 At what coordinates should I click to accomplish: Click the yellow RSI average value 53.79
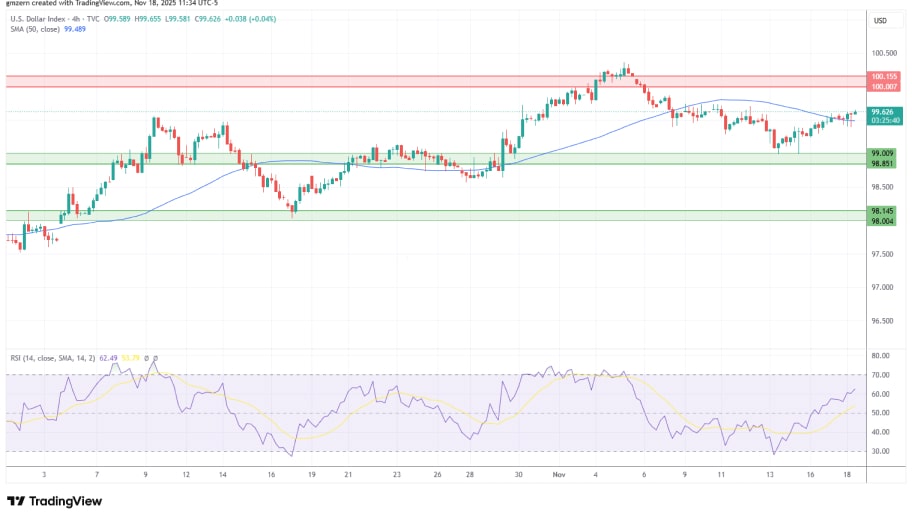130,358
